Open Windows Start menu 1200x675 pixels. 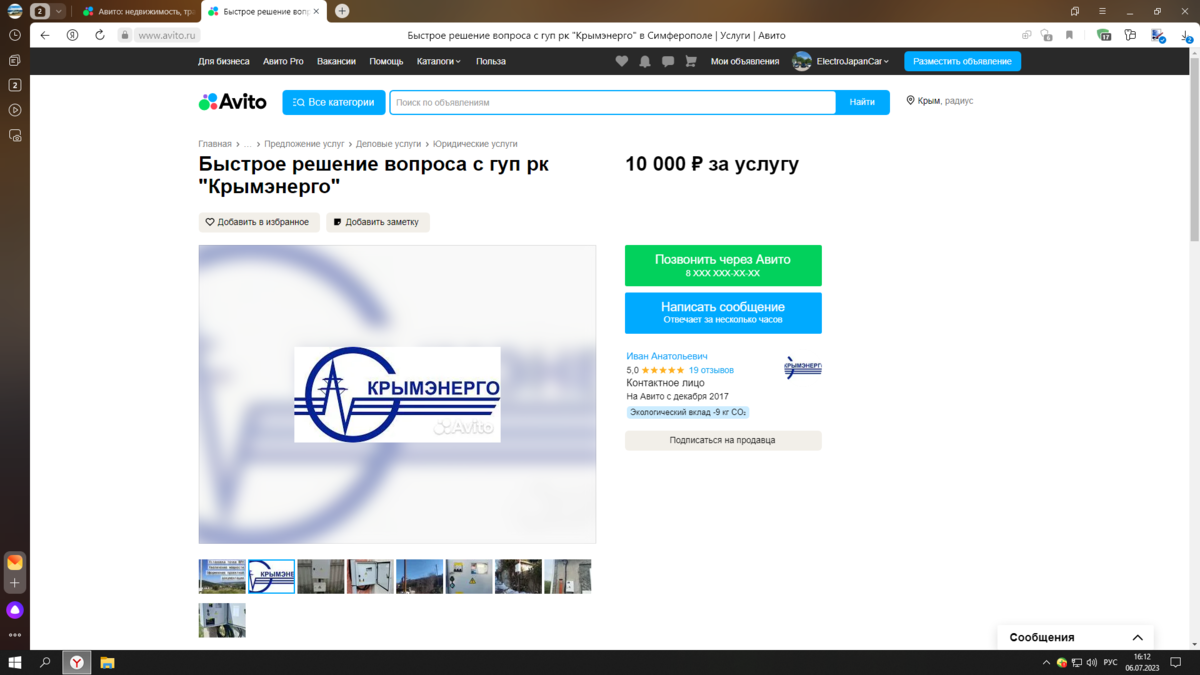tap(15, 662)
